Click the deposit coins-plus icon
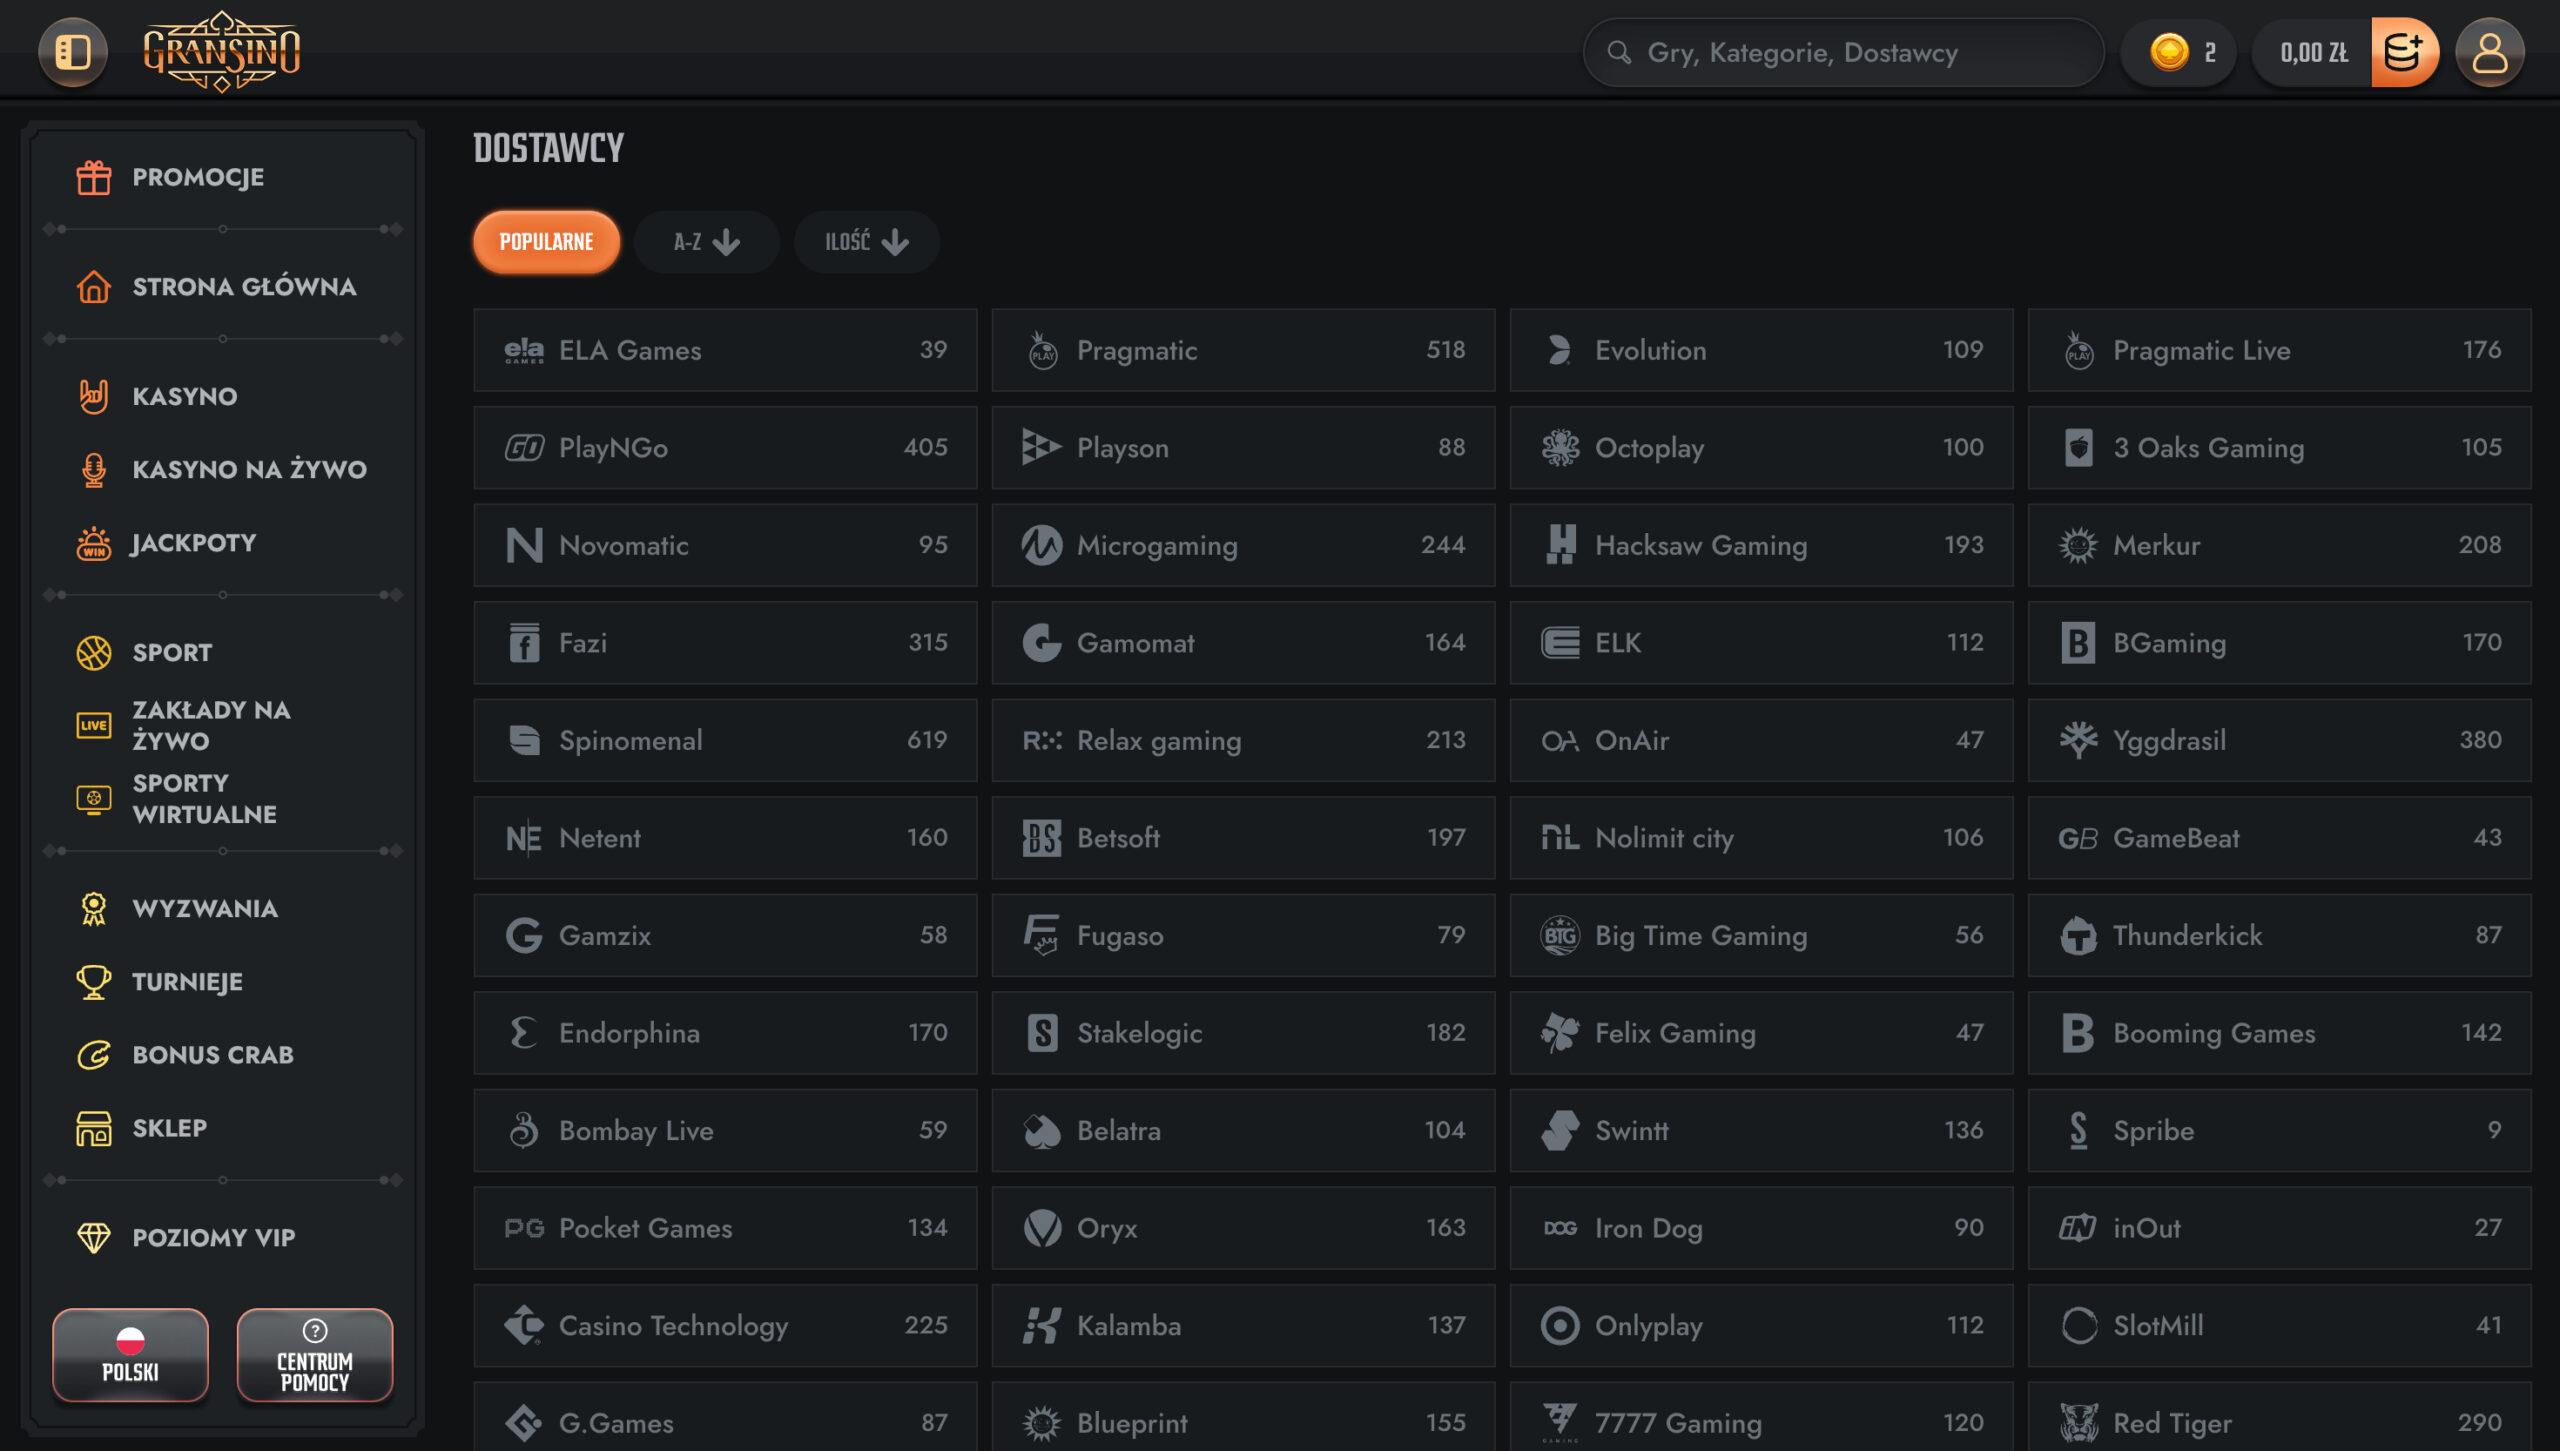Image resolution: width=2560 pixels, height=1451 pixels. pyautogui.click(x=2404, y=52)
